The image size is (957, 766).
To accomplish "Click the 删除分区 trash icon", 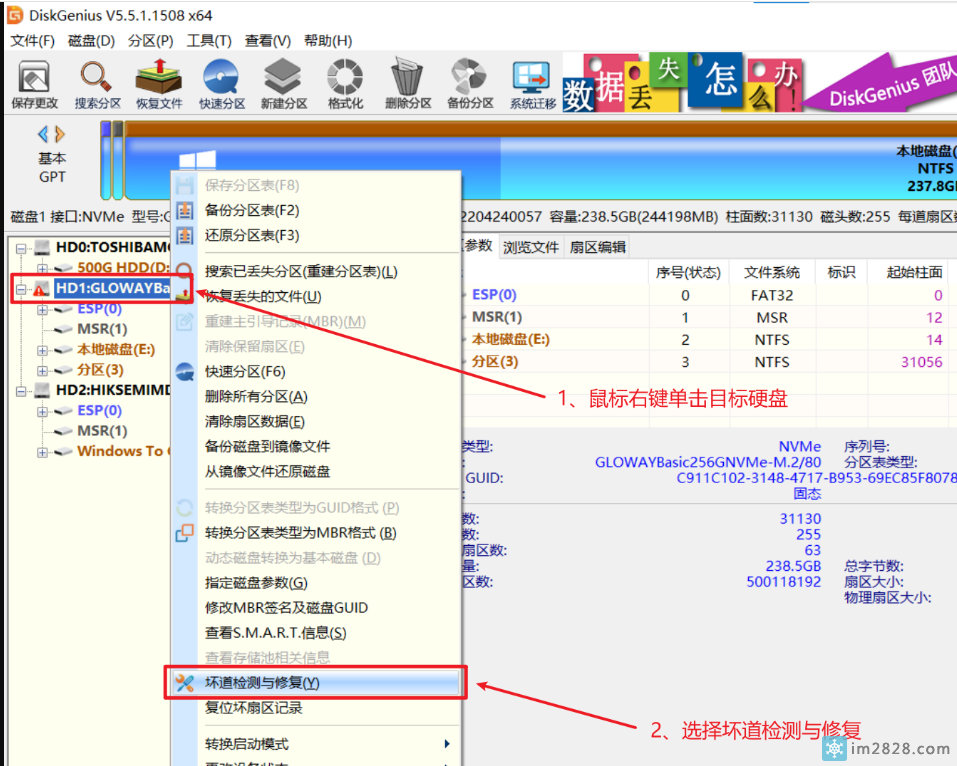I will click(408, 85).
